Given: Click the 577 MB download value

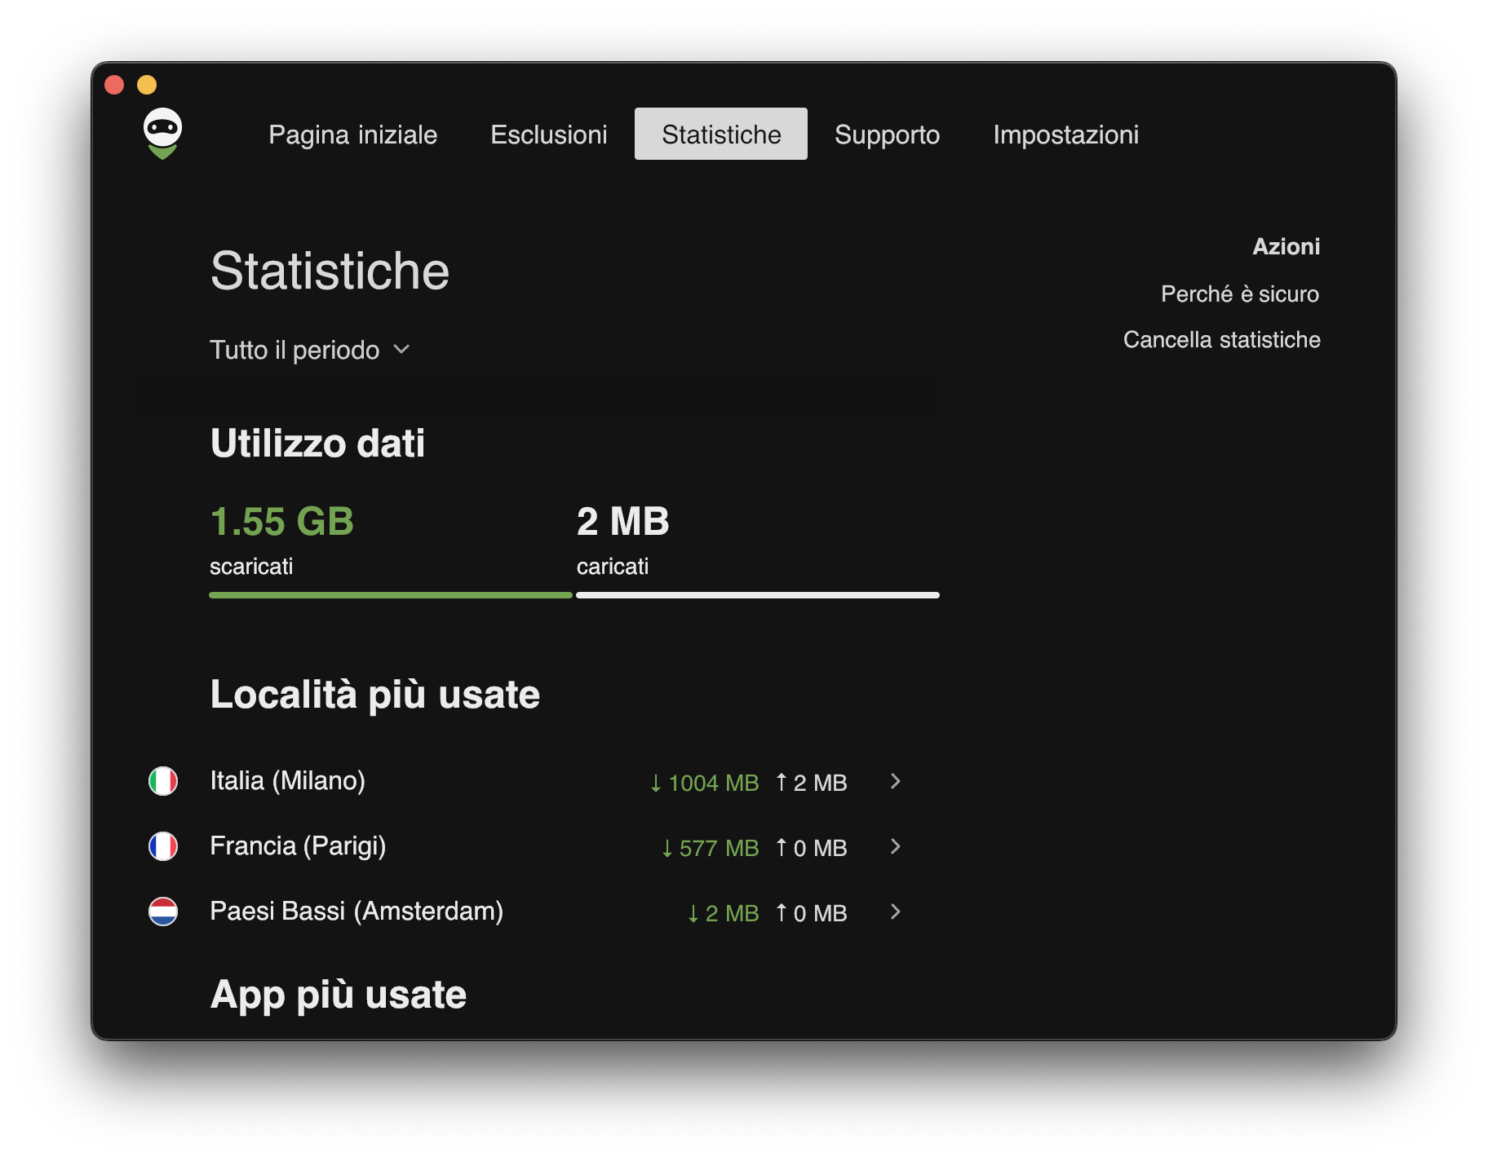Looking at the screenshot, I should point(709,848).
